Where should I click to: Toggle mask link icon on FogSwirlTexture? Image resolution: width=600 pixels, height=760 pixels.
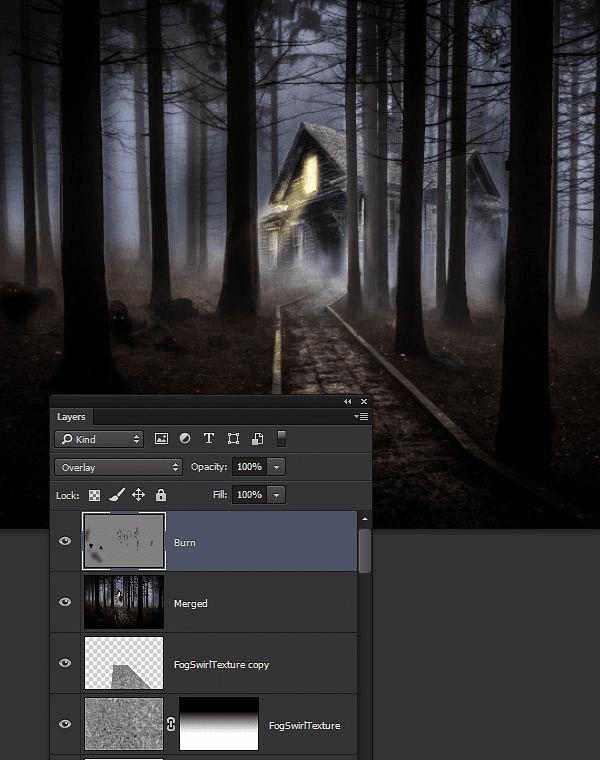pyautogui.click(x=171, y=725)
